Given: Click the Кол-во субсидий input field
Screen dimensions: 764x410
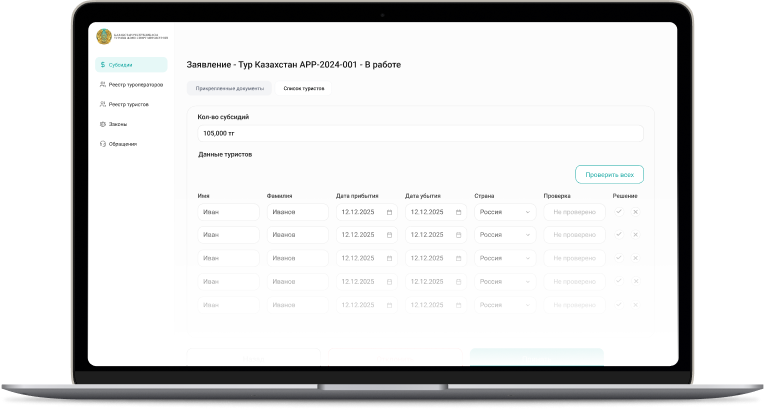Looking at the screenshot, I should pos(420,132).
